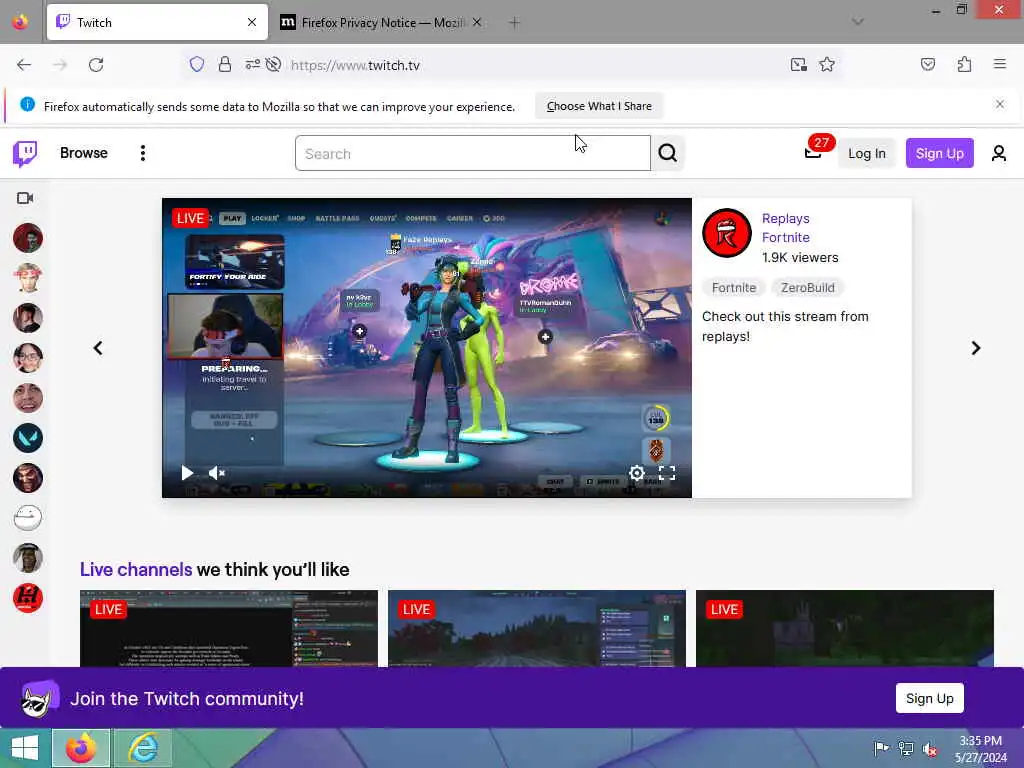Viewport: 1024px width, 768px height.
Task: Open the fifth sidebar channel avatar
Action: [28, 398]
